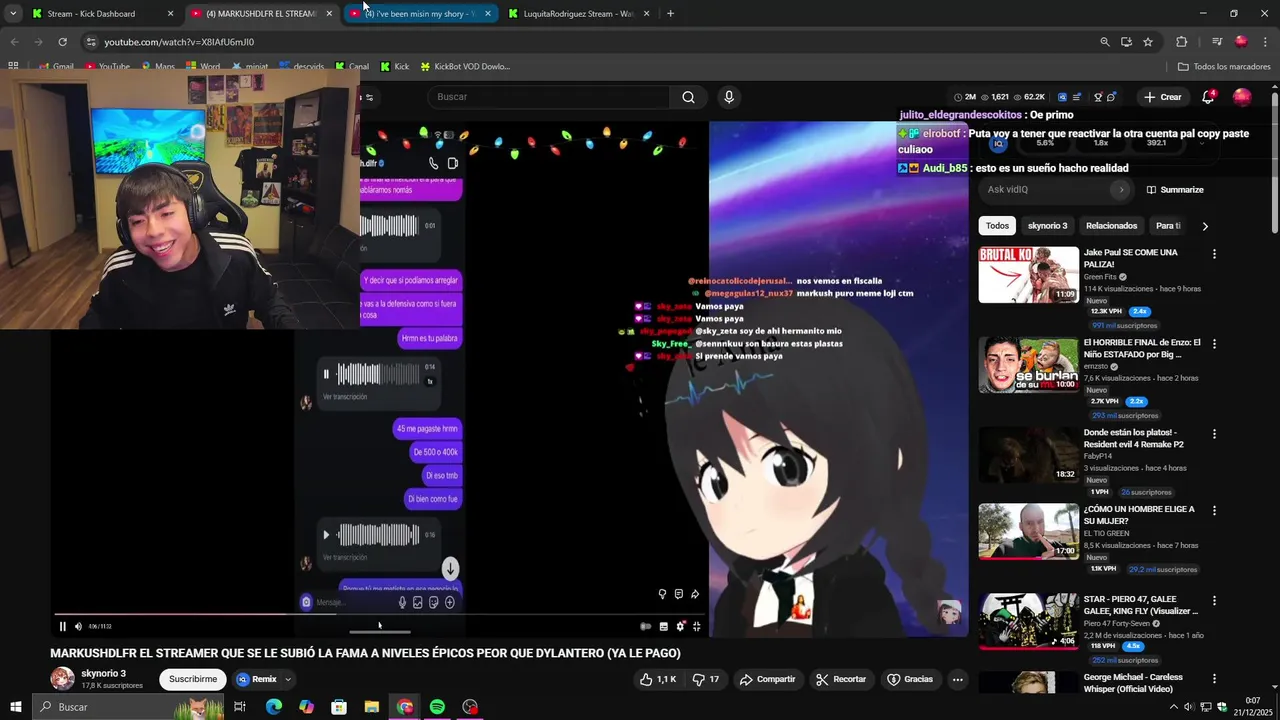Submit the Ask vidIQ arrow
Image resolution: width=1280 pixels, height=720 pixels.
[1121, 190]
